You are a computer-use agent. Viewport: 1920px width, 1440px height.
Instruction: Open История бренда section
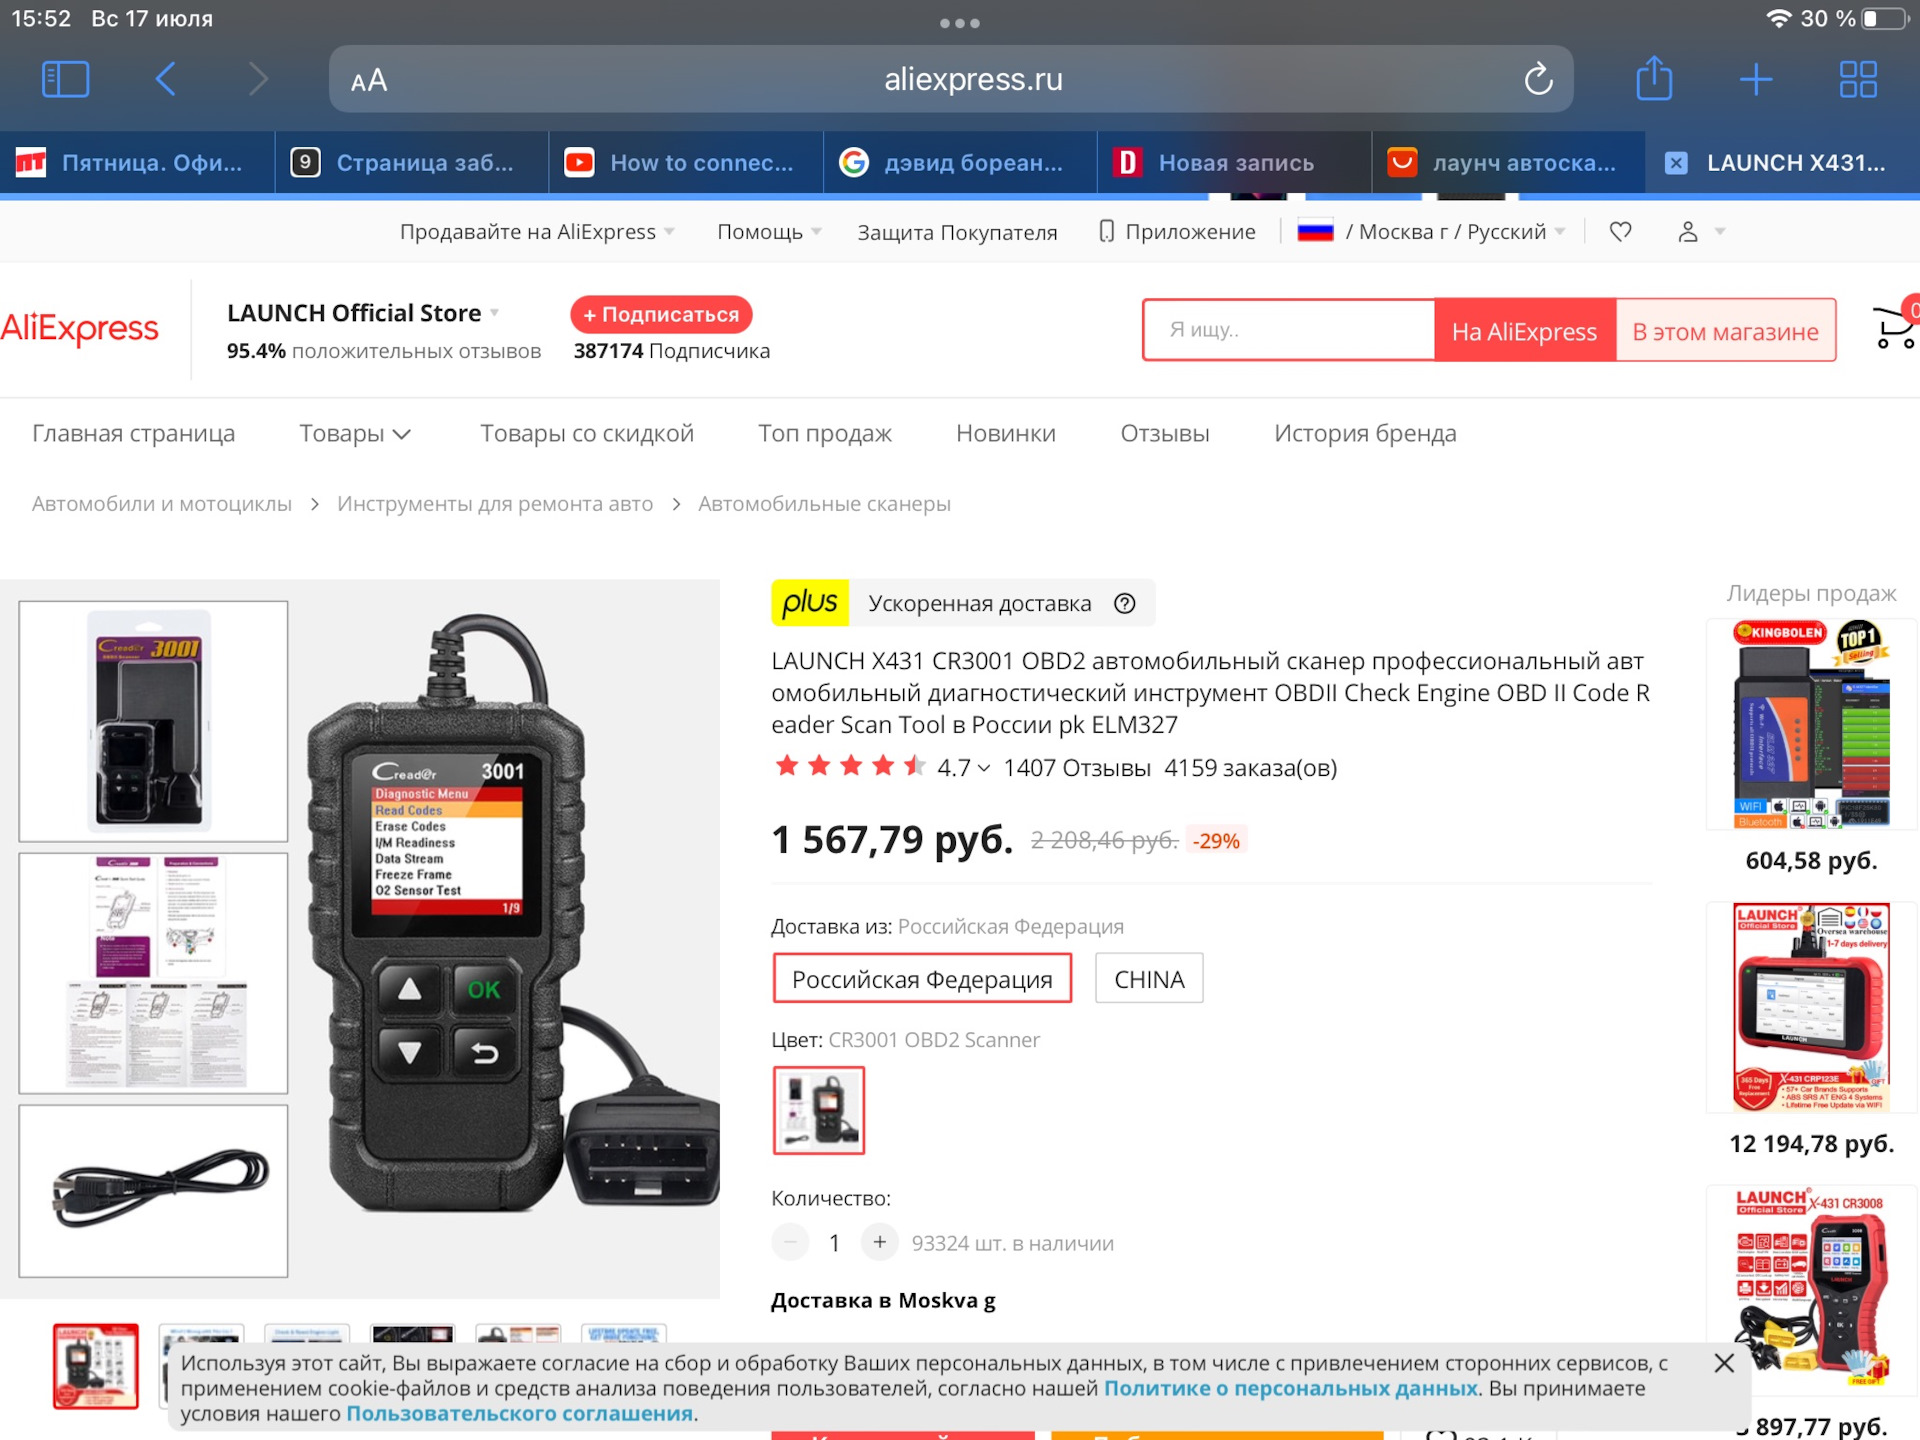(1365, 433)
